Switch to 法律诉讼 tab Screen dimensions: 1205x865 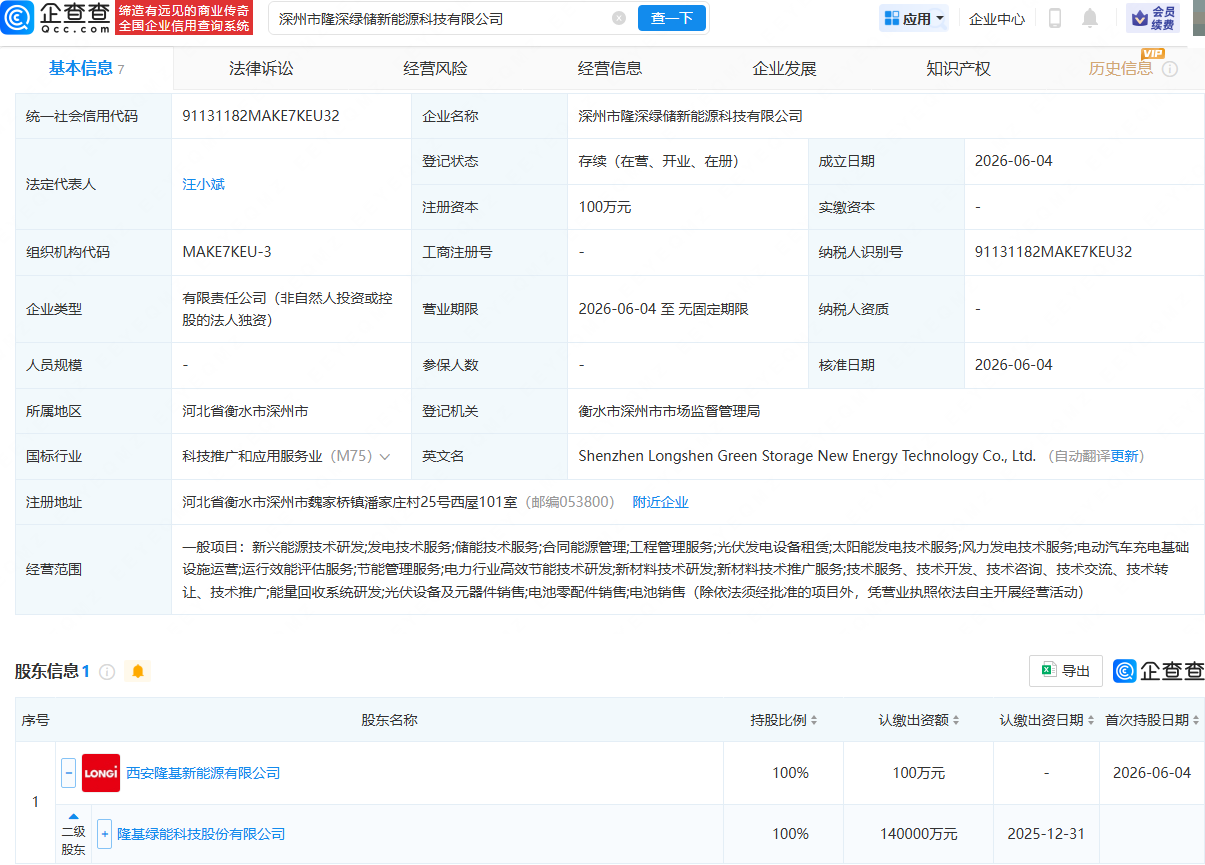coord(261,68)
